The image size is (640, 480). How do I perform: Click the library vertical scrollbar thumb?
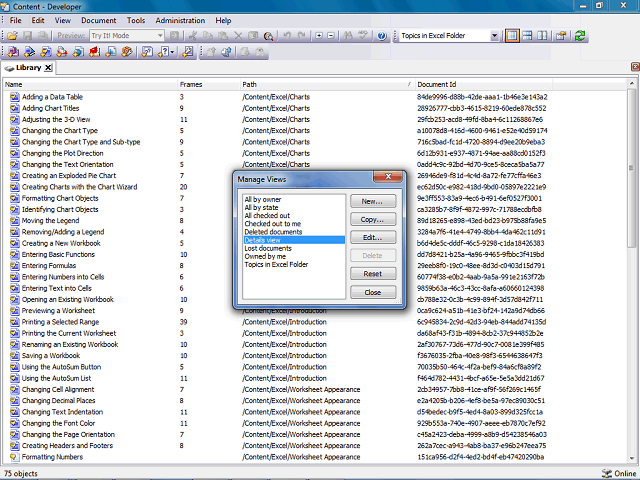(x=631, y=168)
